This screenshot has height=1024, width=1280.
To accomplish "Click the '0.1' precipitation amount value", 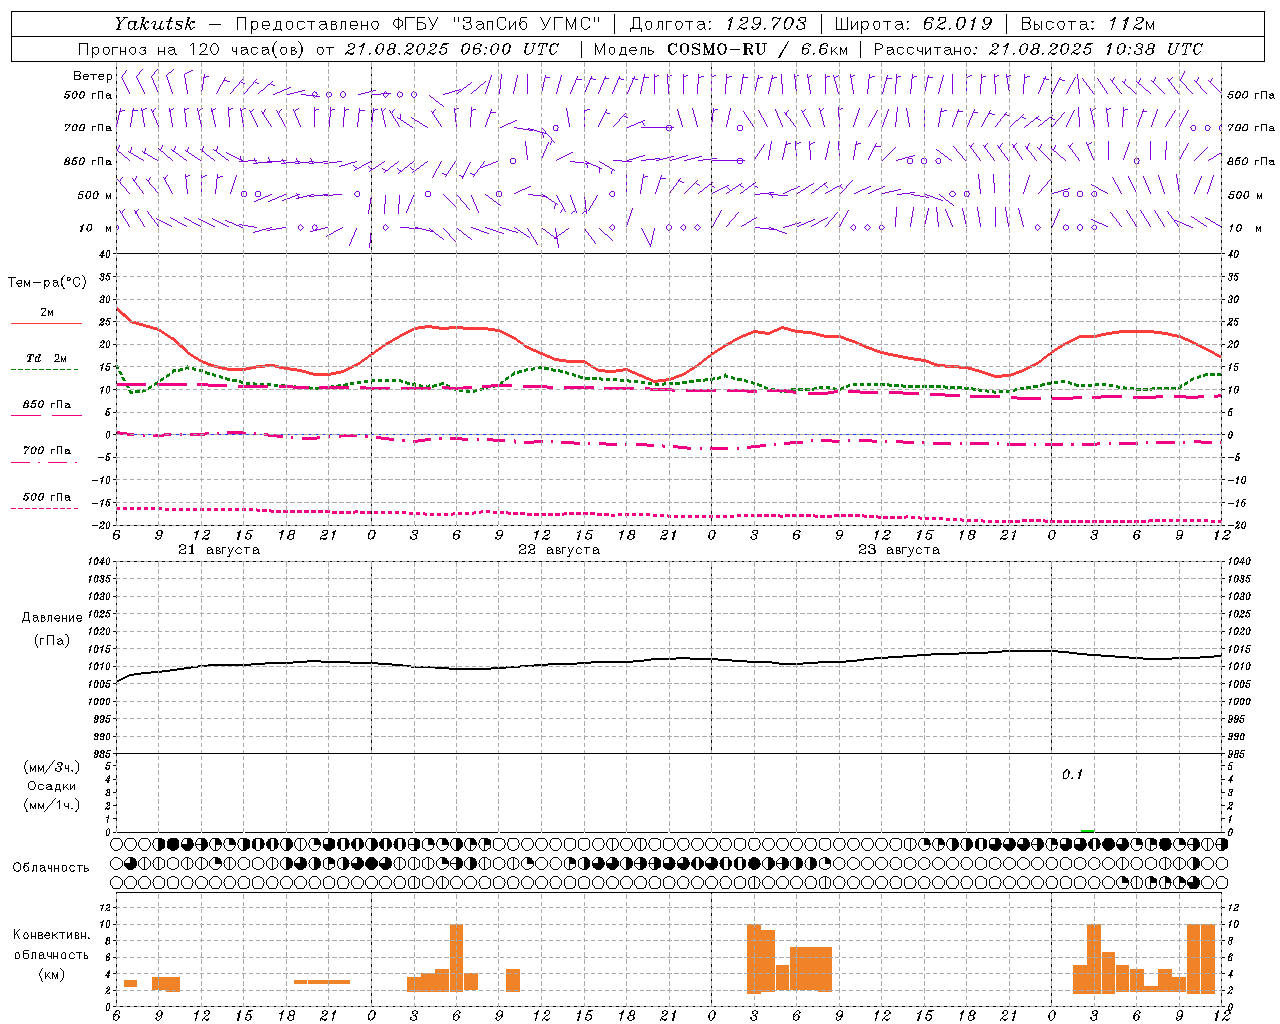I will 1072,775.
